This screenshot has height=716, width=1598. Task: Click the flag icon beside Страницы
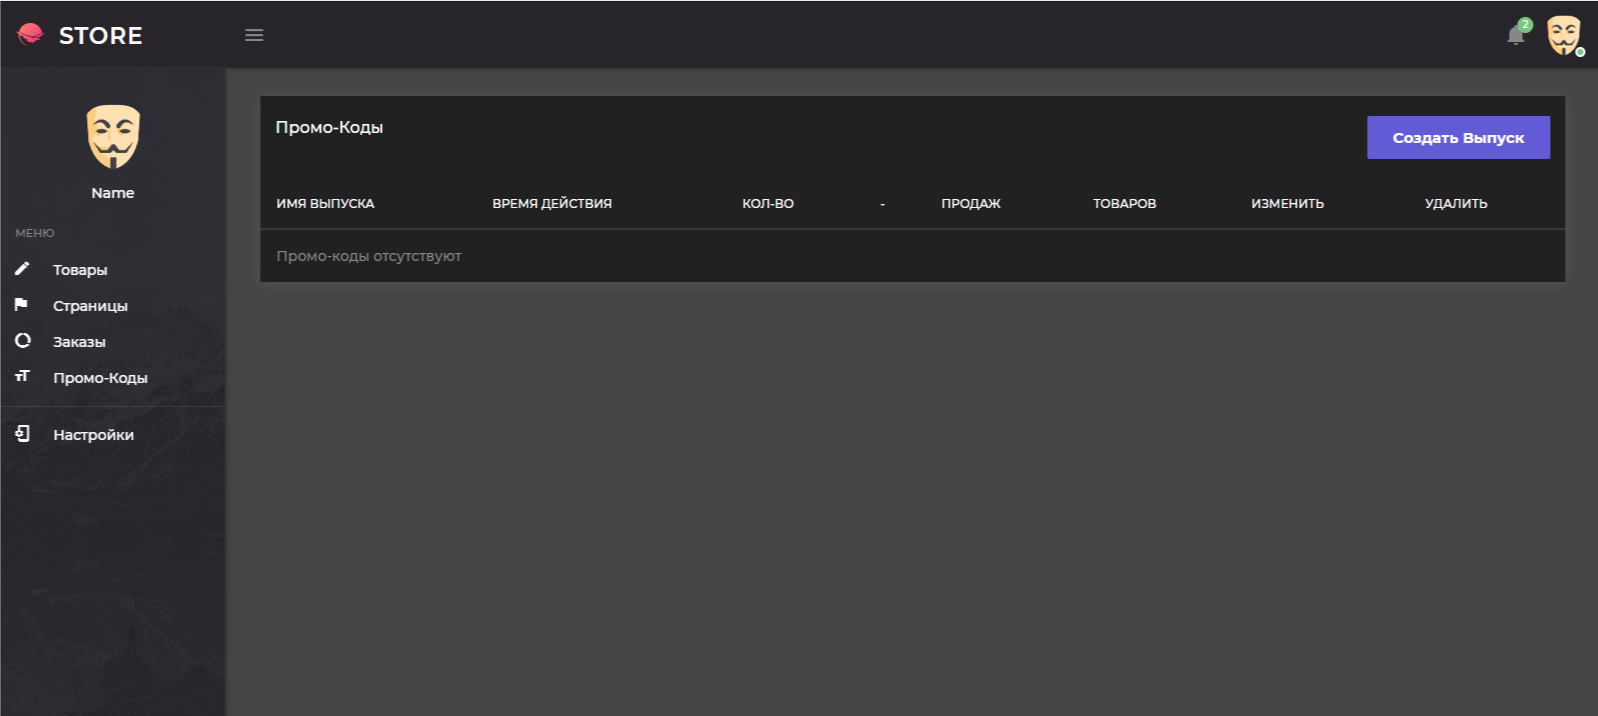pyautogui.click(x=22, y=305)
